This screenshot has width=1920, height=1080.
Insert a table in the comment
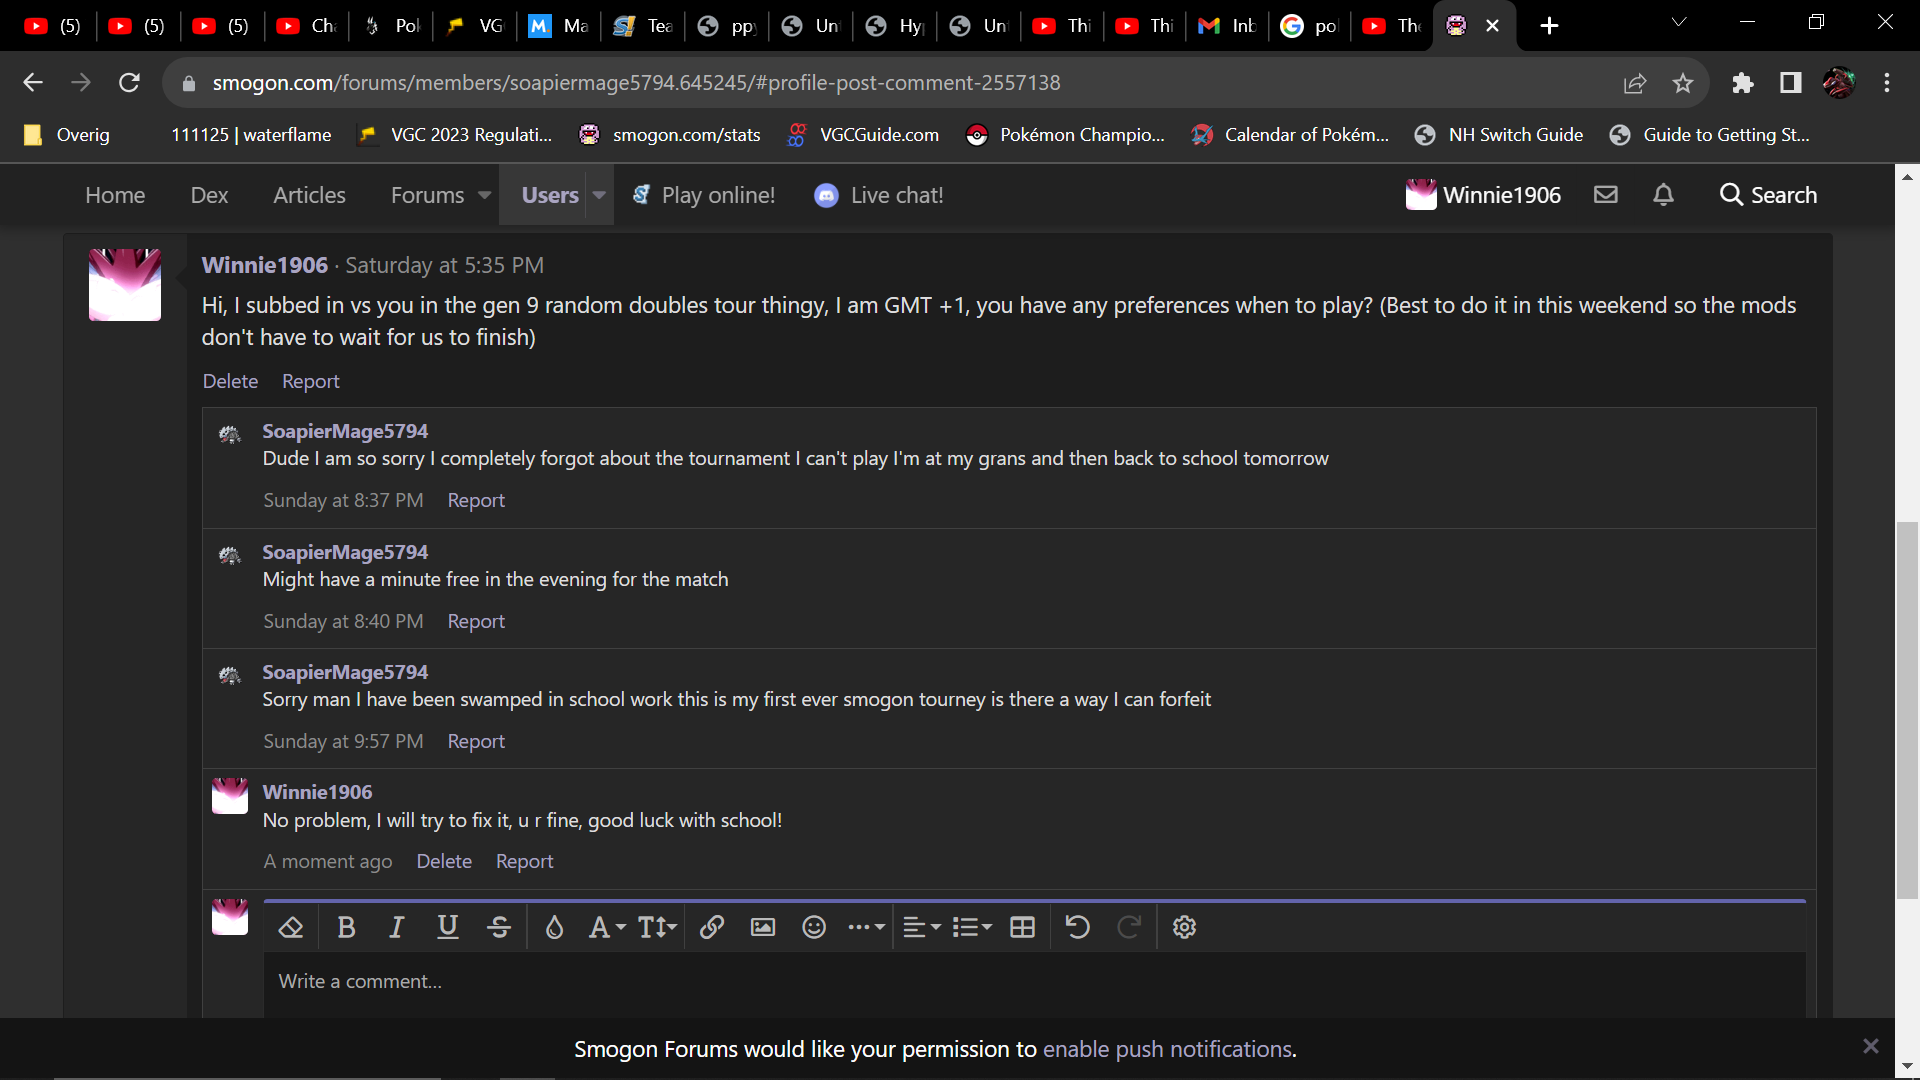coord(1022,927)
